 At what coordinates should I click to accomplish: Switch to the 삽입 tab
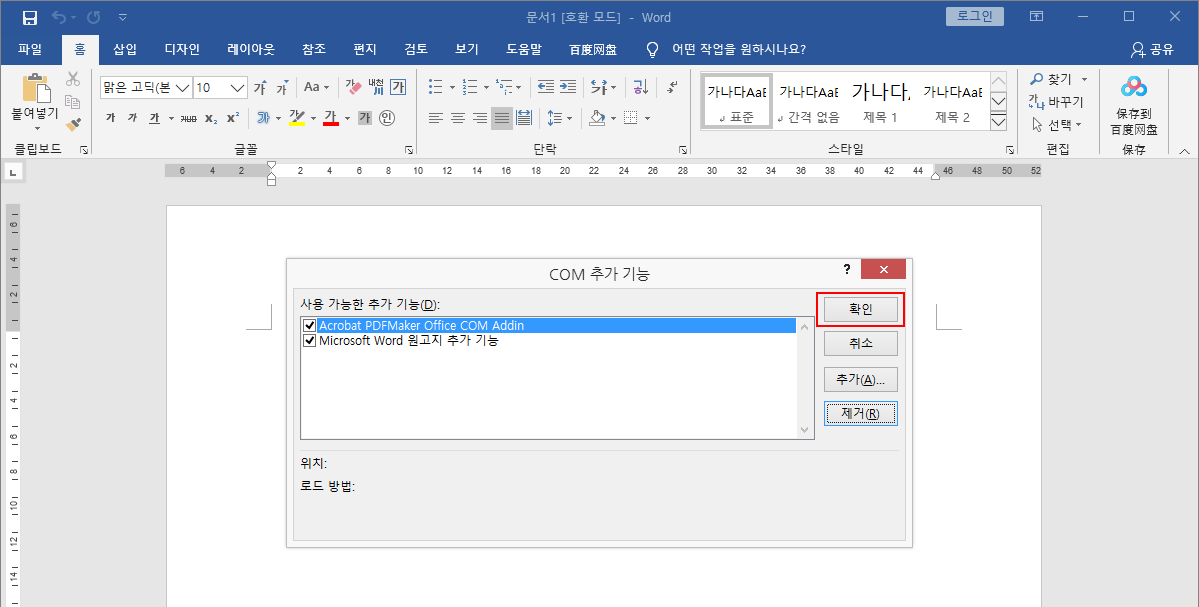(x=125, y=49)
